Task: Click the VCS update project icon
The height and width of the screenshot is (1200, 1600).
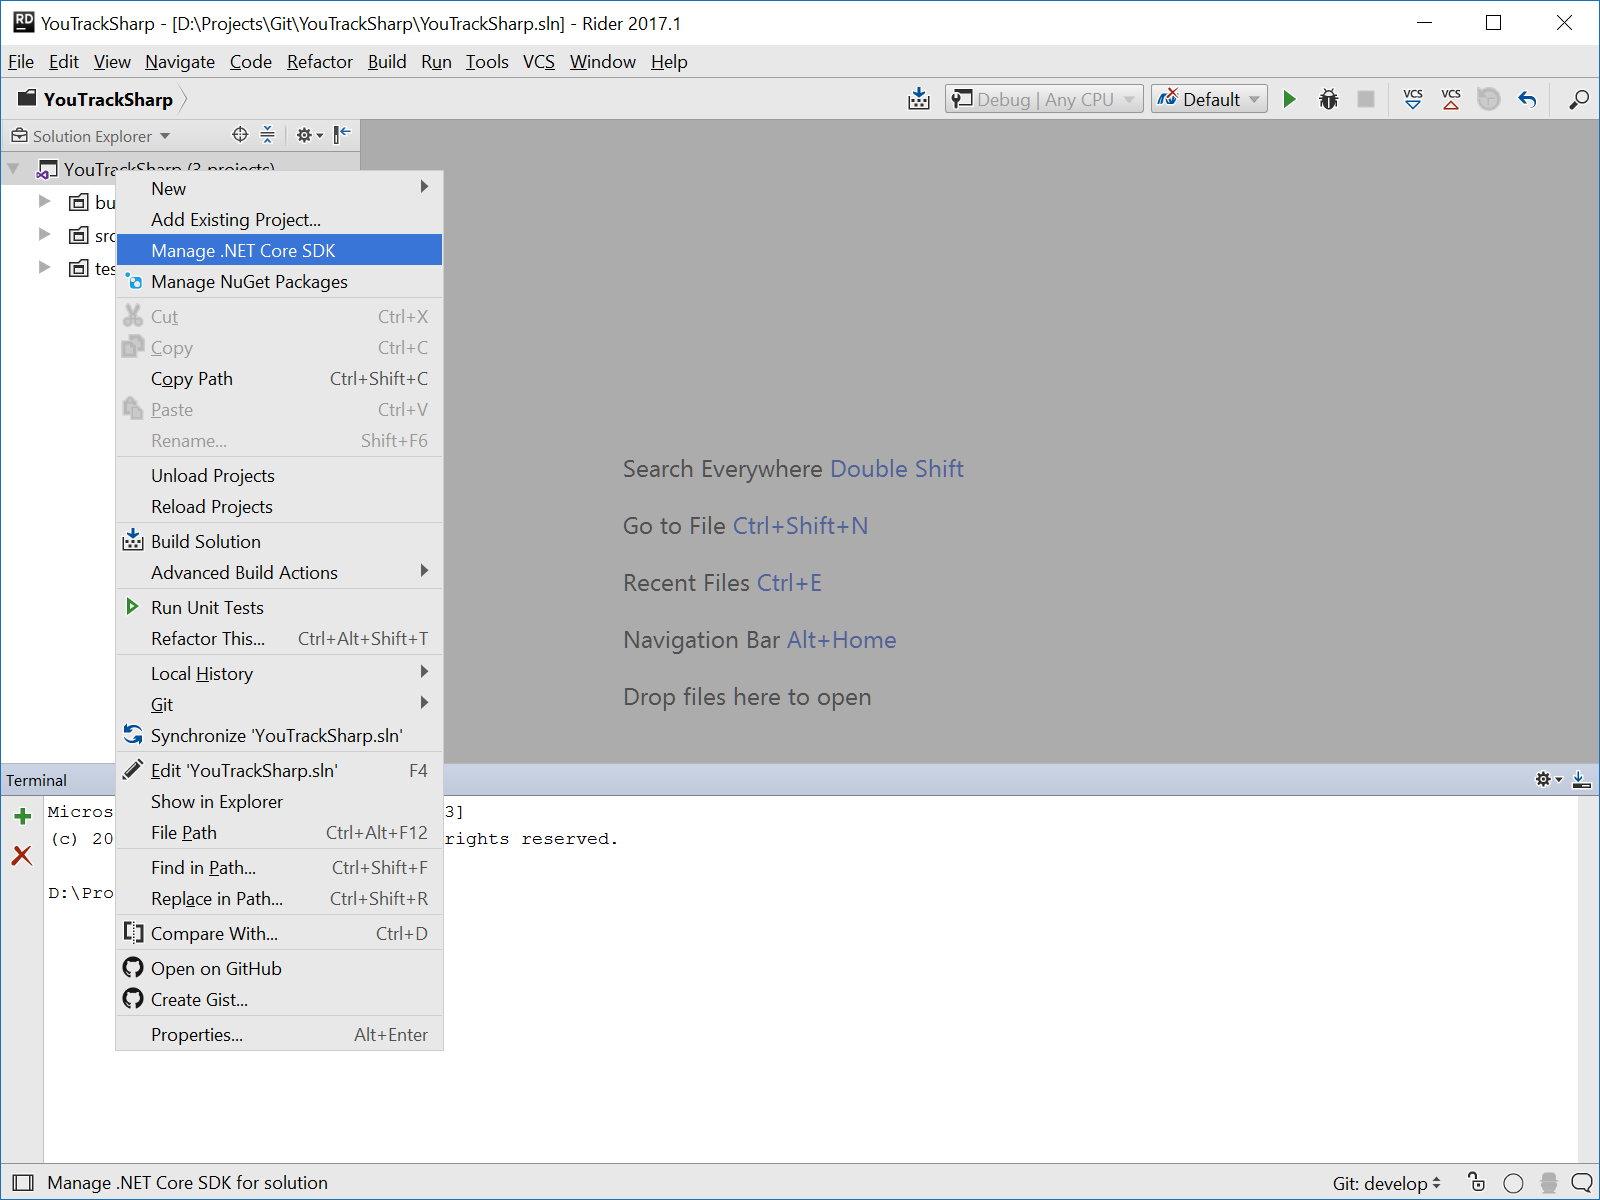Action: [1413, 99]
